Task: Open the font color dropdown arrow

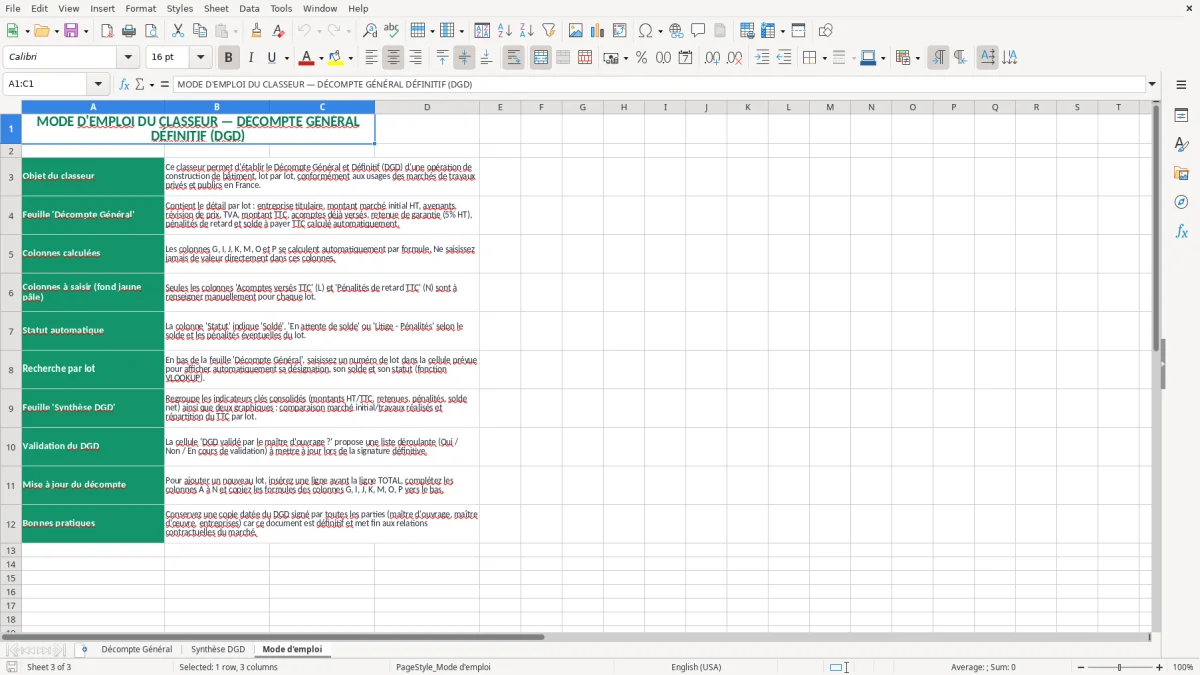Action: tap(321, 58)
